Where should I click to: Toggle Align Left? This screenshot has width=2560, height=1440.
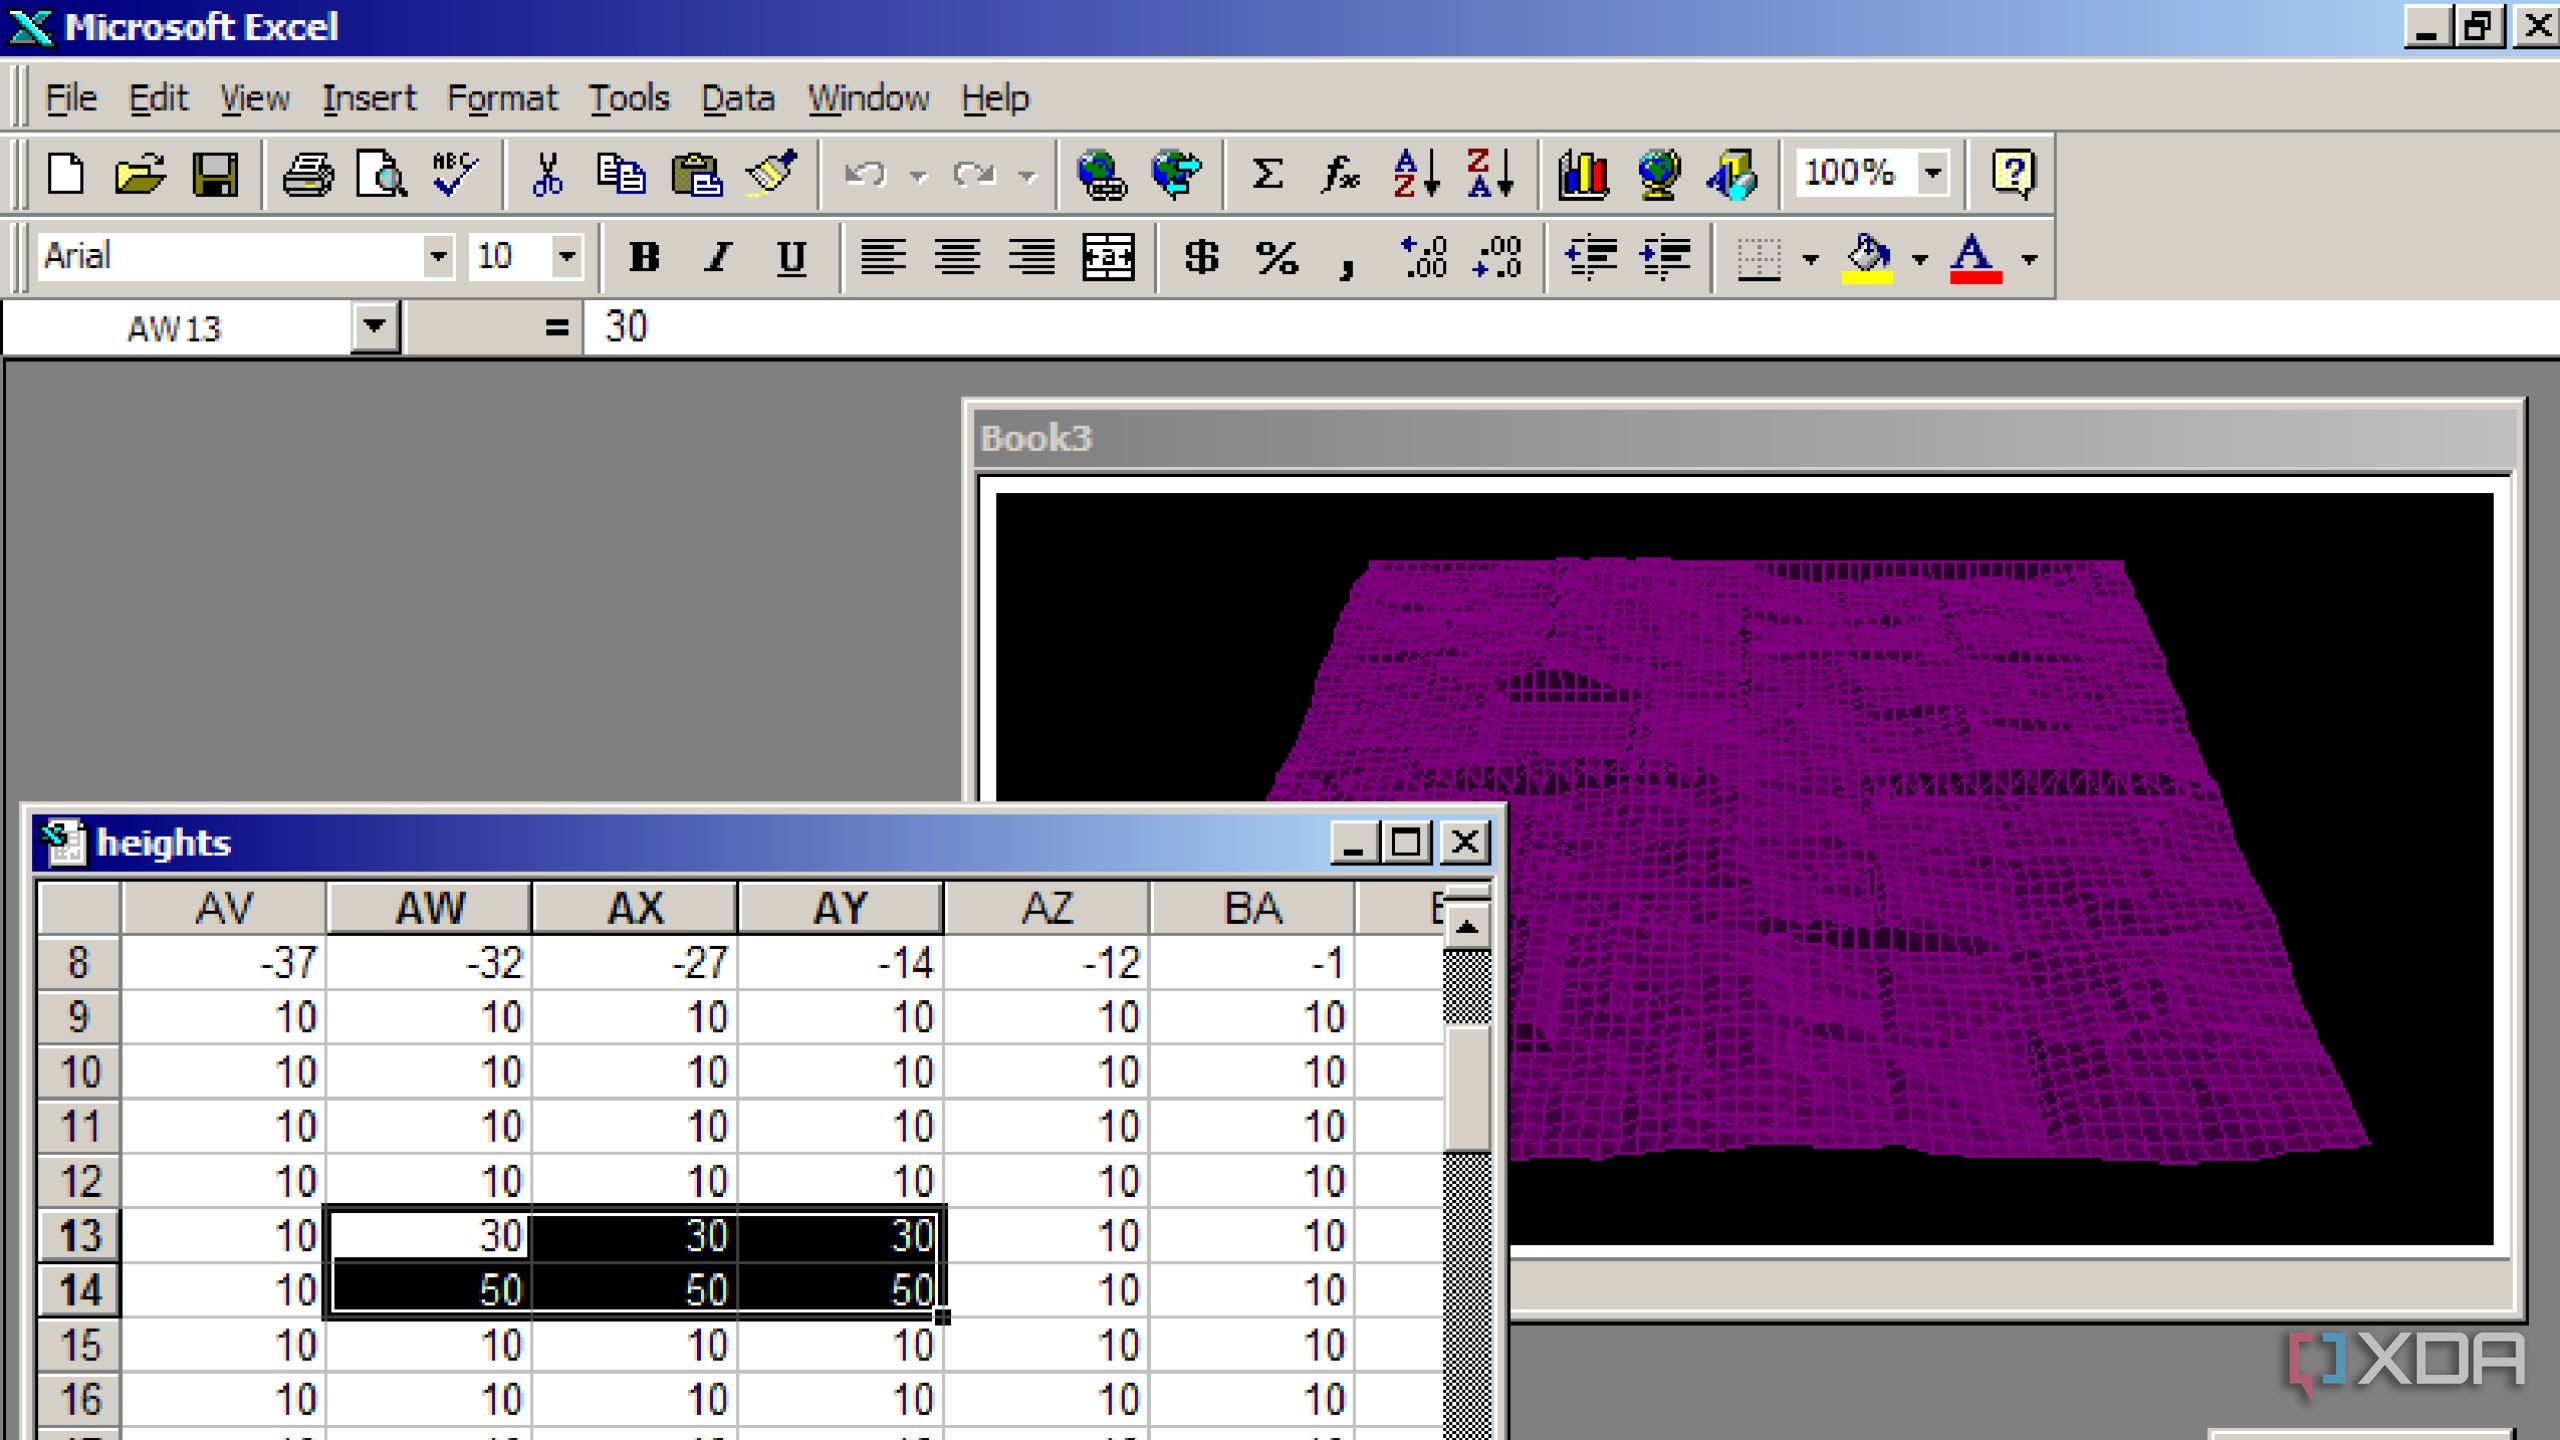883,258
